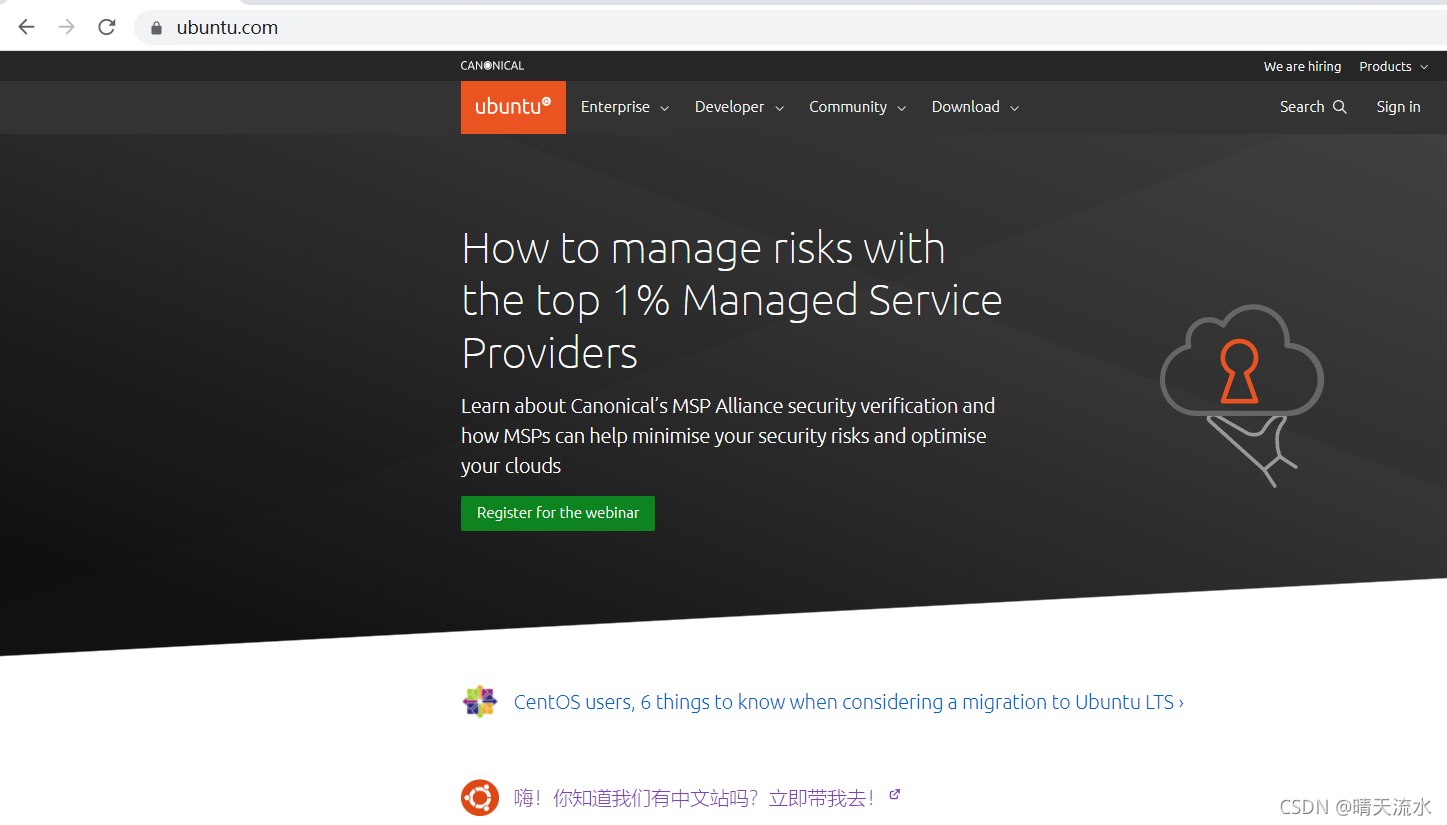Open Search with the magnifier icon
This screenshot has width=1447, height=825.
(1313, 107)
